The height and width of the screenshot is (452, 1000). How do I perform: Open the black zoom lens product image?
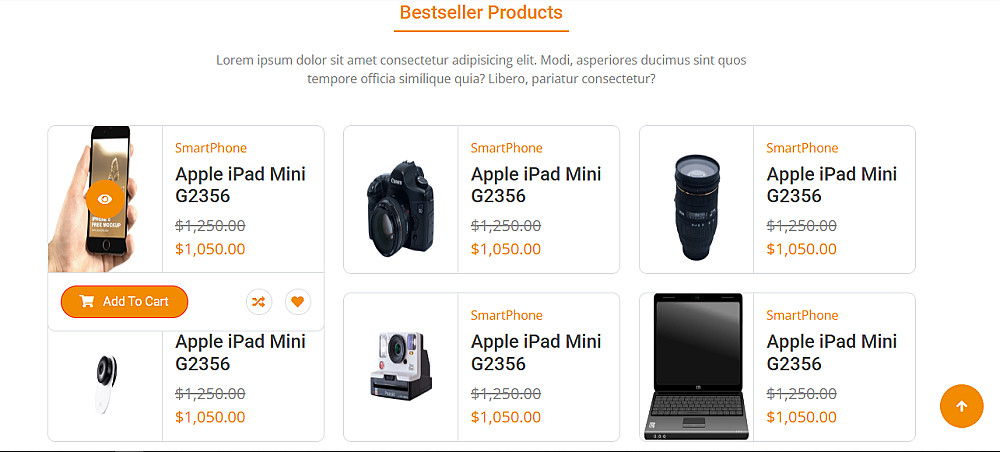pyautogui.click(x=697, y=207)
